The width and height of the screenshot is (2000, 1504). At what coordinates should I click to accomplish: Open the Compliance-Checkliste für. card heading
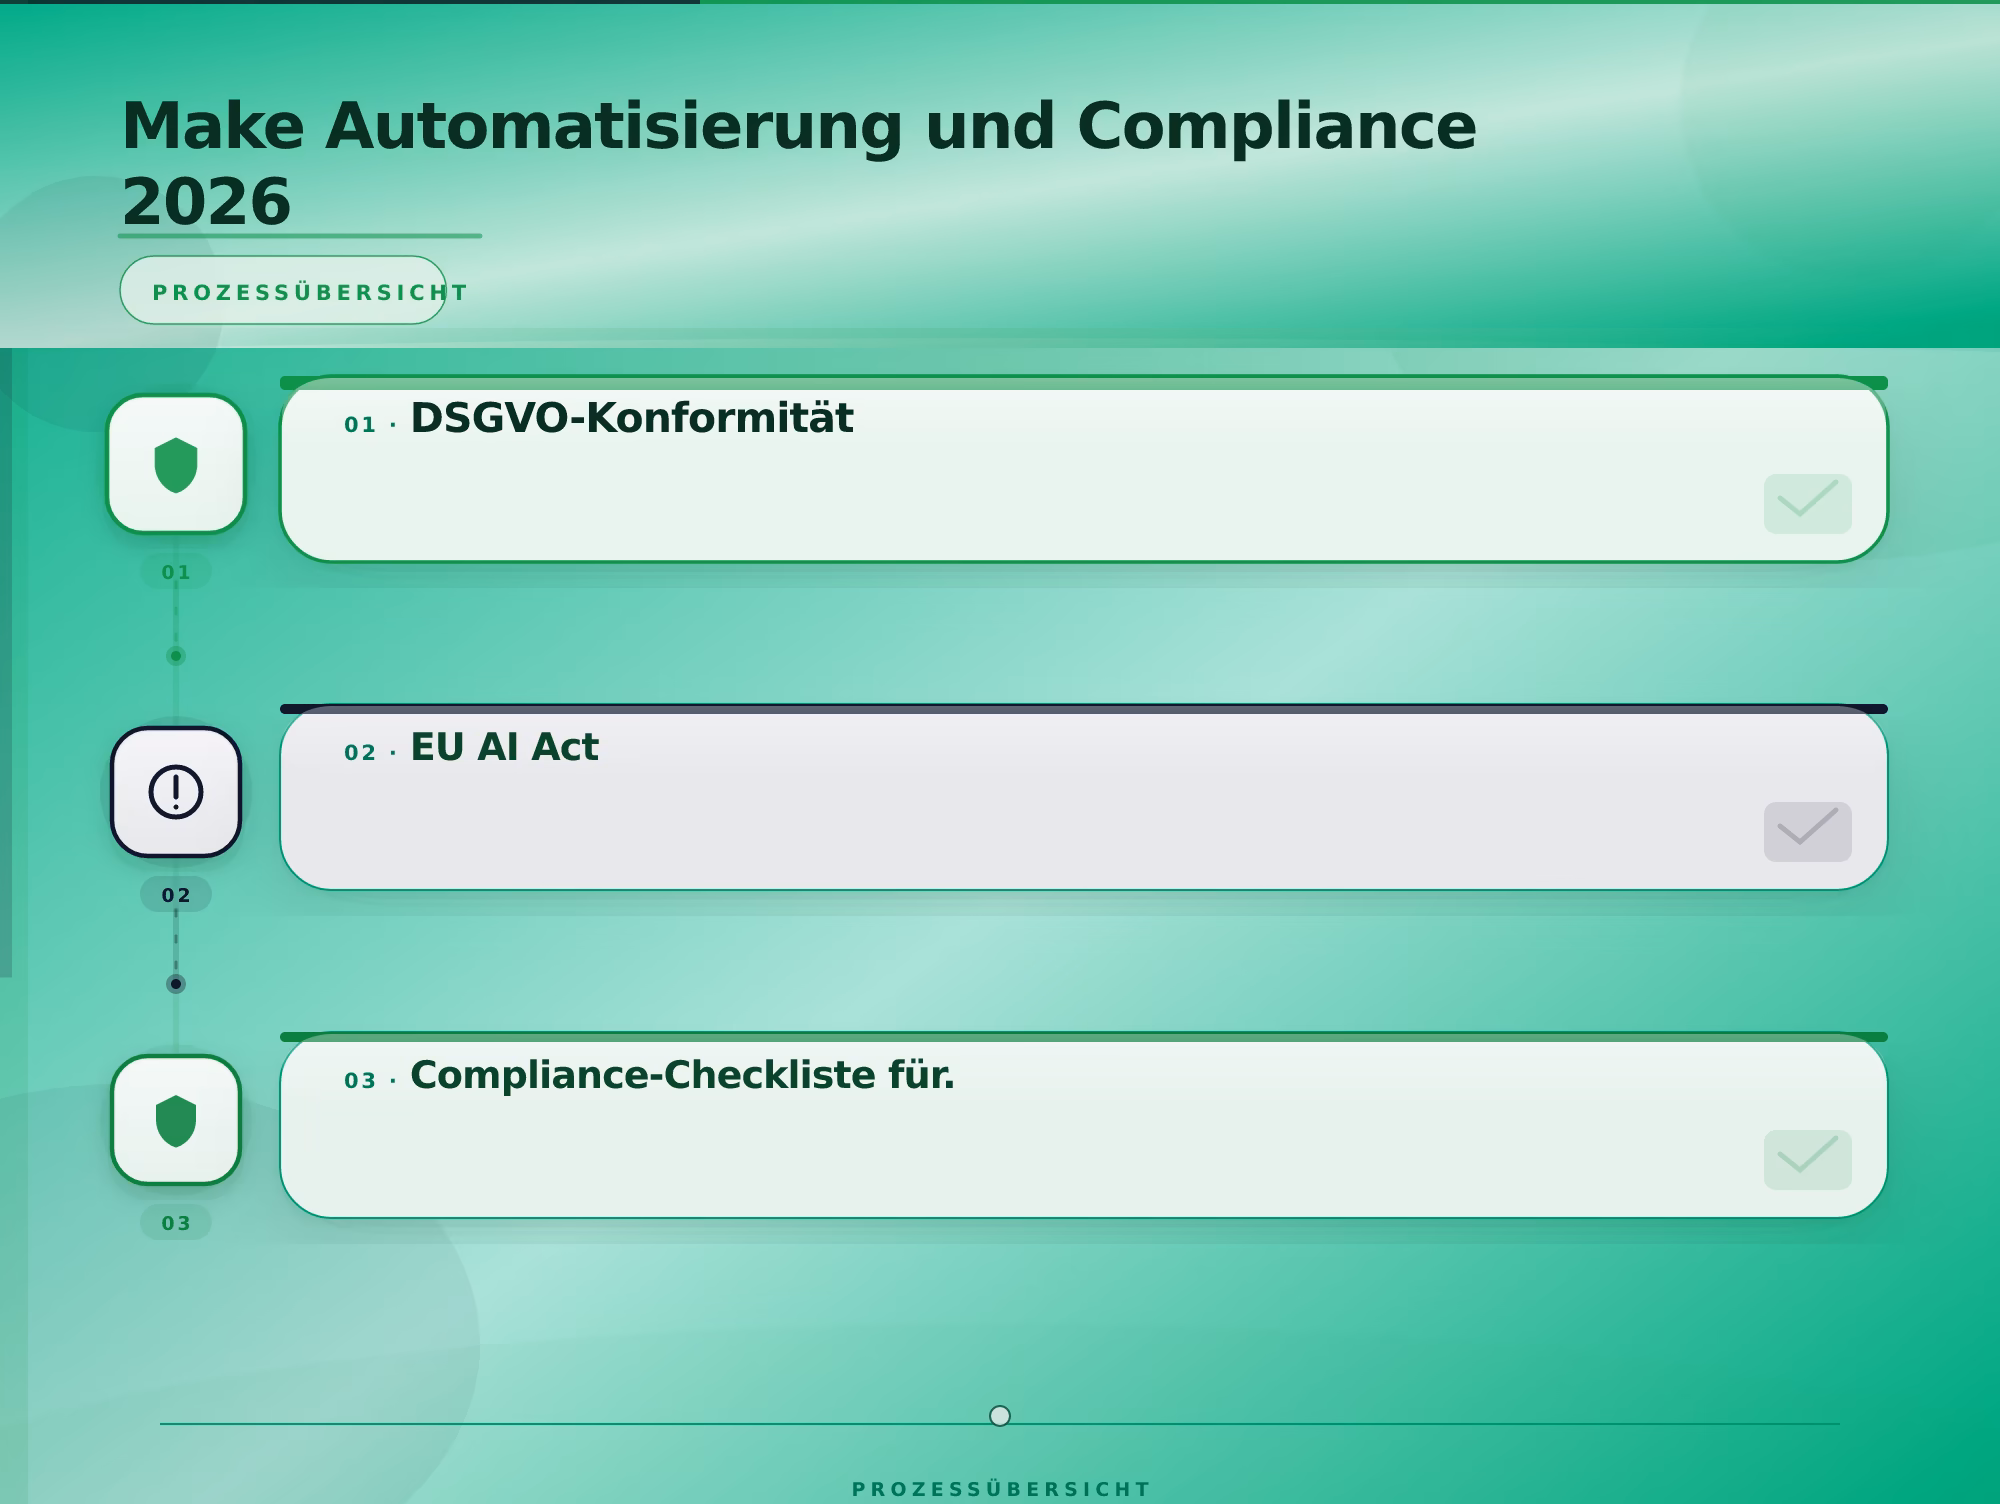click(x=682, y=1075)
